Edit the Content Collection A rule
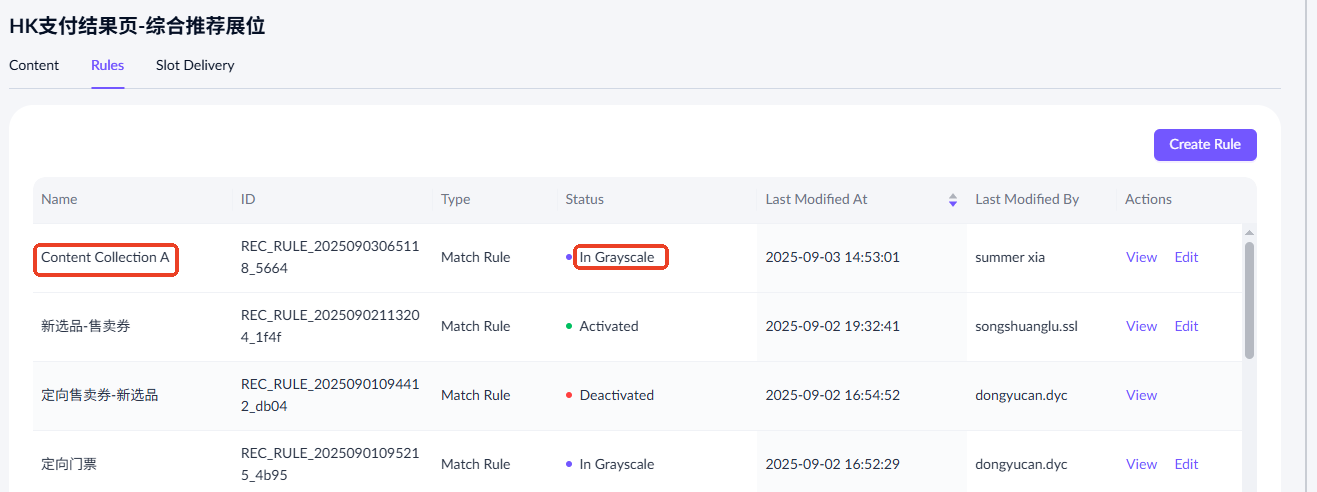The height and width of the screenshot is (492, 1317). [1186, 258]
